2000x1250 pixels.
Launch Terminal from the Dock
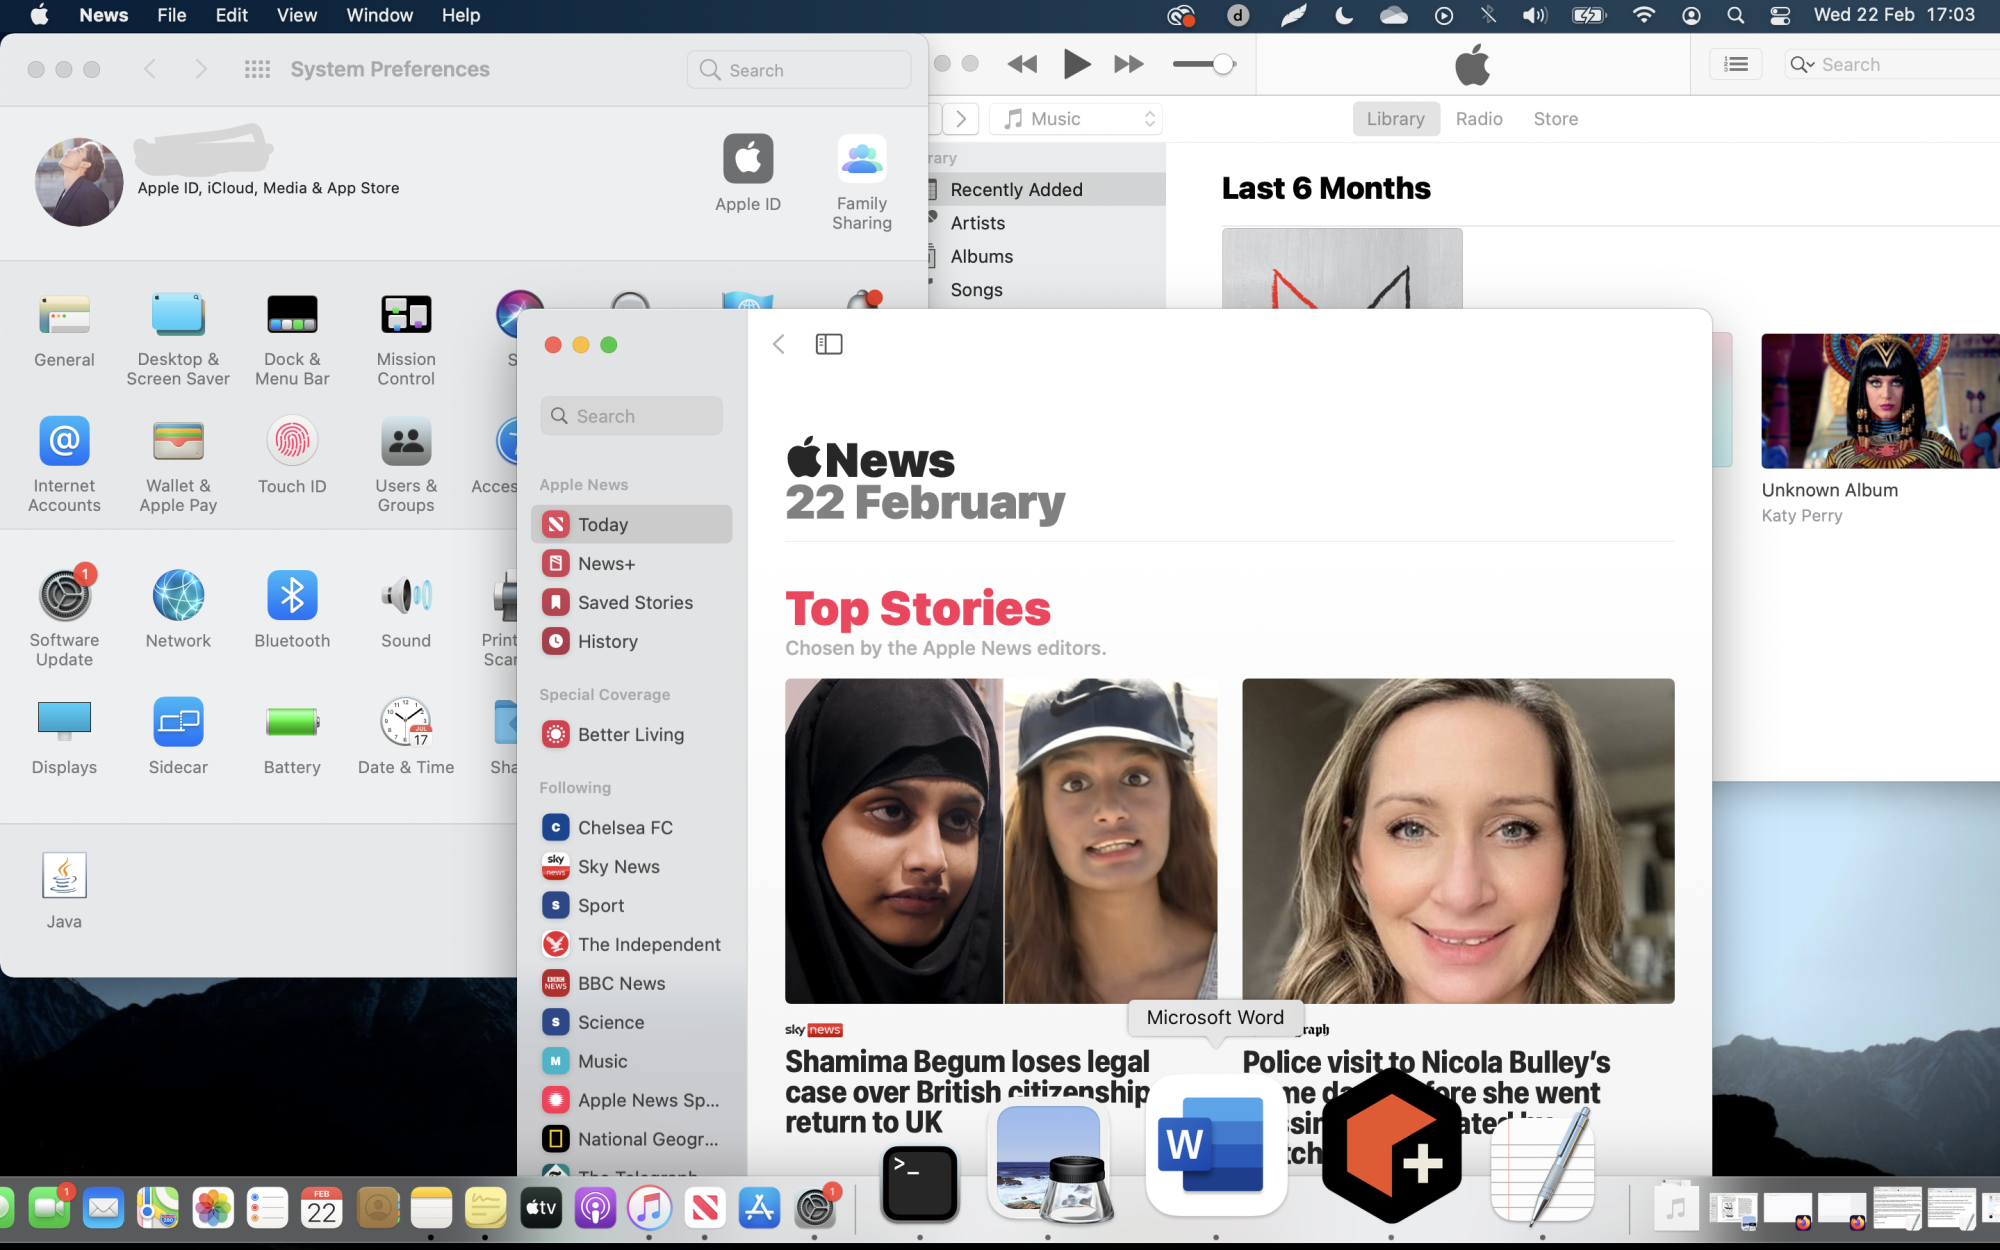coord(919,1183)
